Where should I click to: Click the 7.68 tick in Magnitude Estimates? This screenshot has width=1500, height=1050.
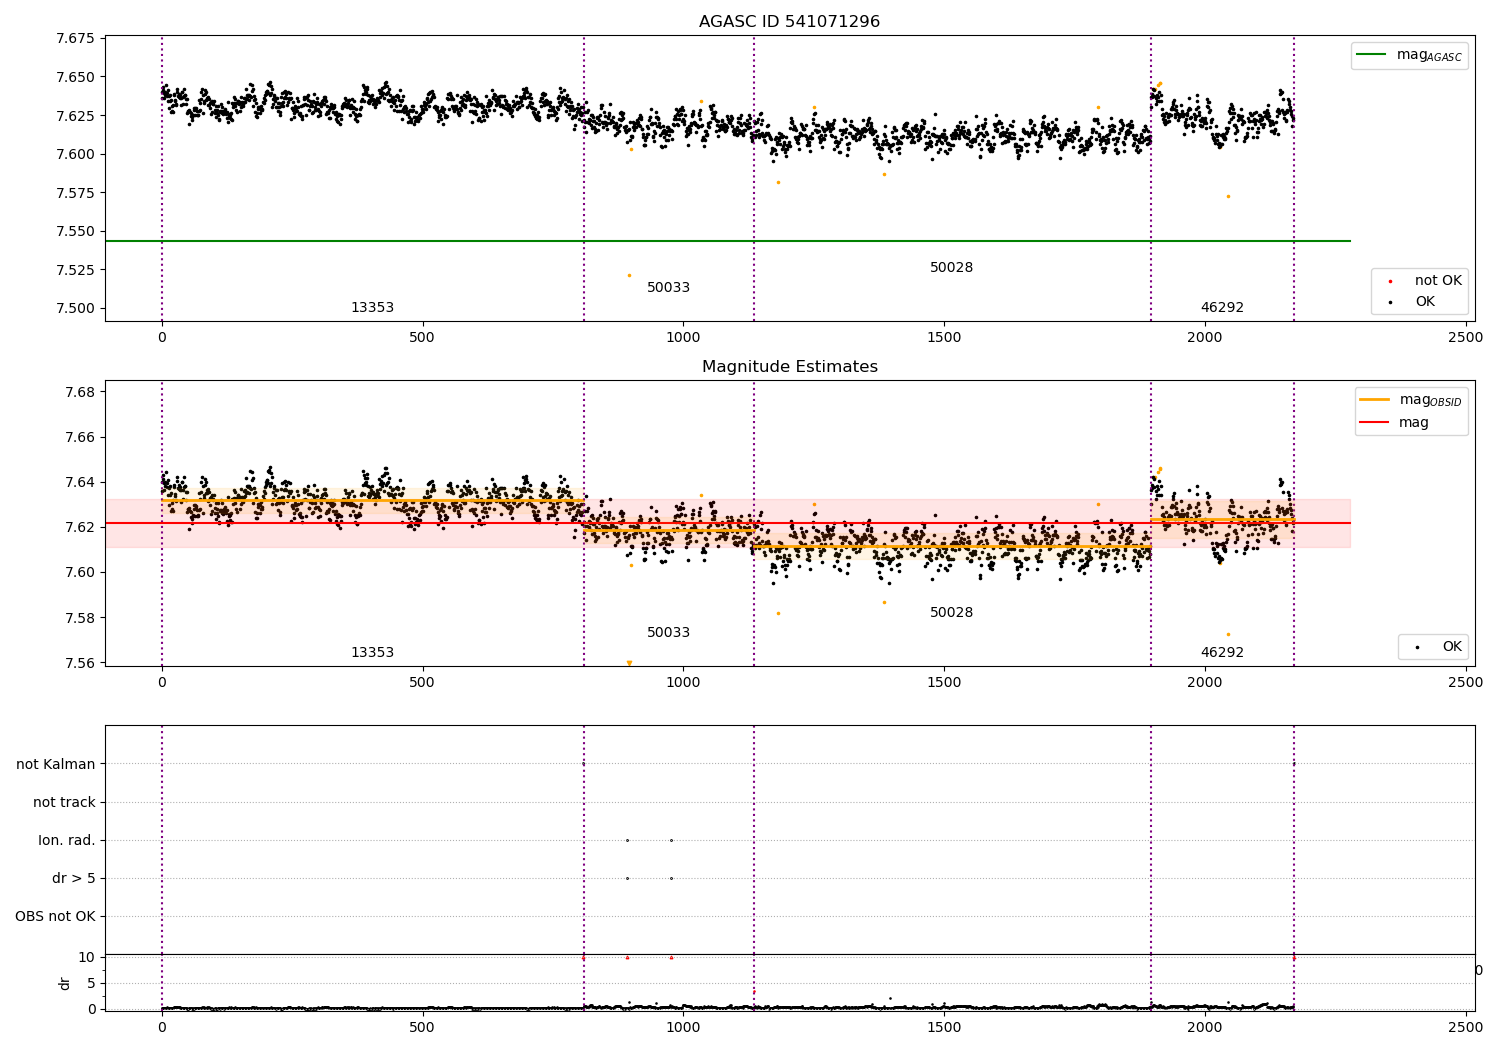(79, 392)
